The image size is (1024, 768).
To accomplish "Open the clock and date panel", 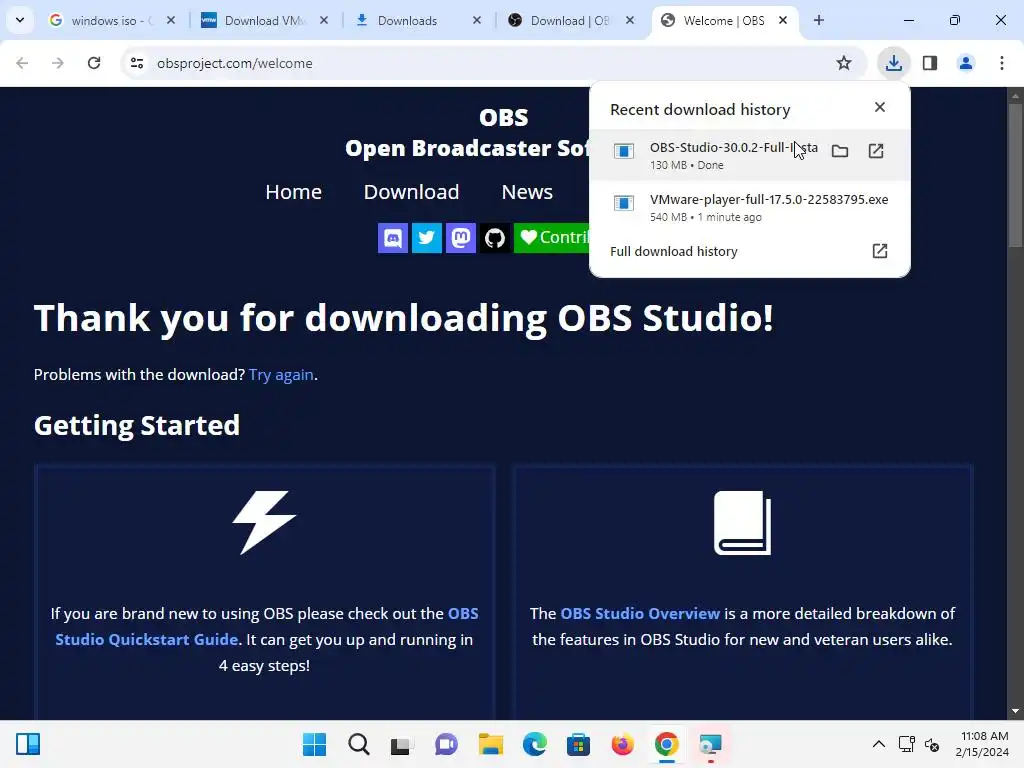I will (x=983, y=744).
